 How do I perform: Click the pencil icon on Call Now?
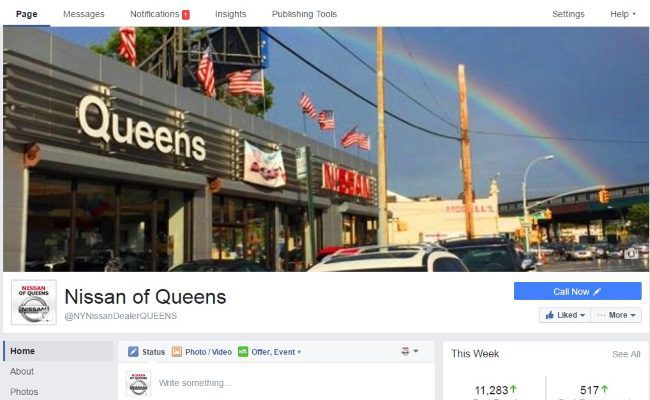pos(597,292)
